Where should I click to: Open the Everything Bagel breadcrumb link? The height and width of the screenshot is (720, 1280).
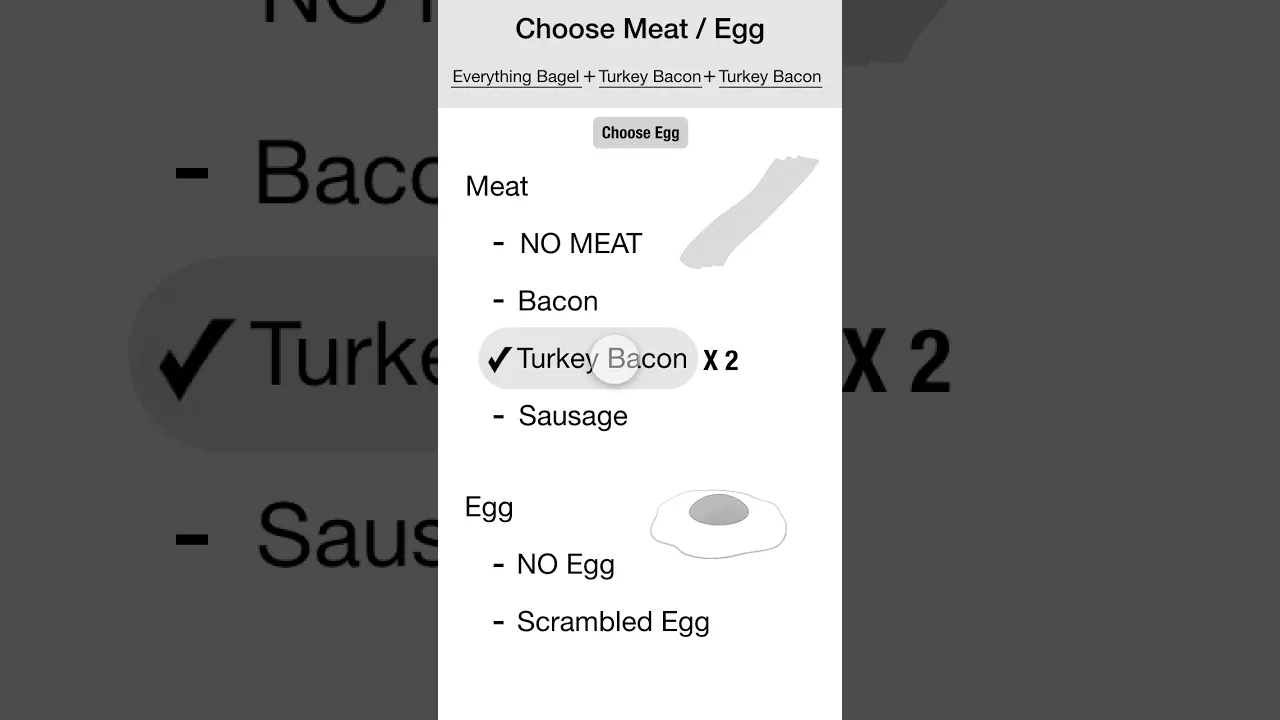(516, 77)
